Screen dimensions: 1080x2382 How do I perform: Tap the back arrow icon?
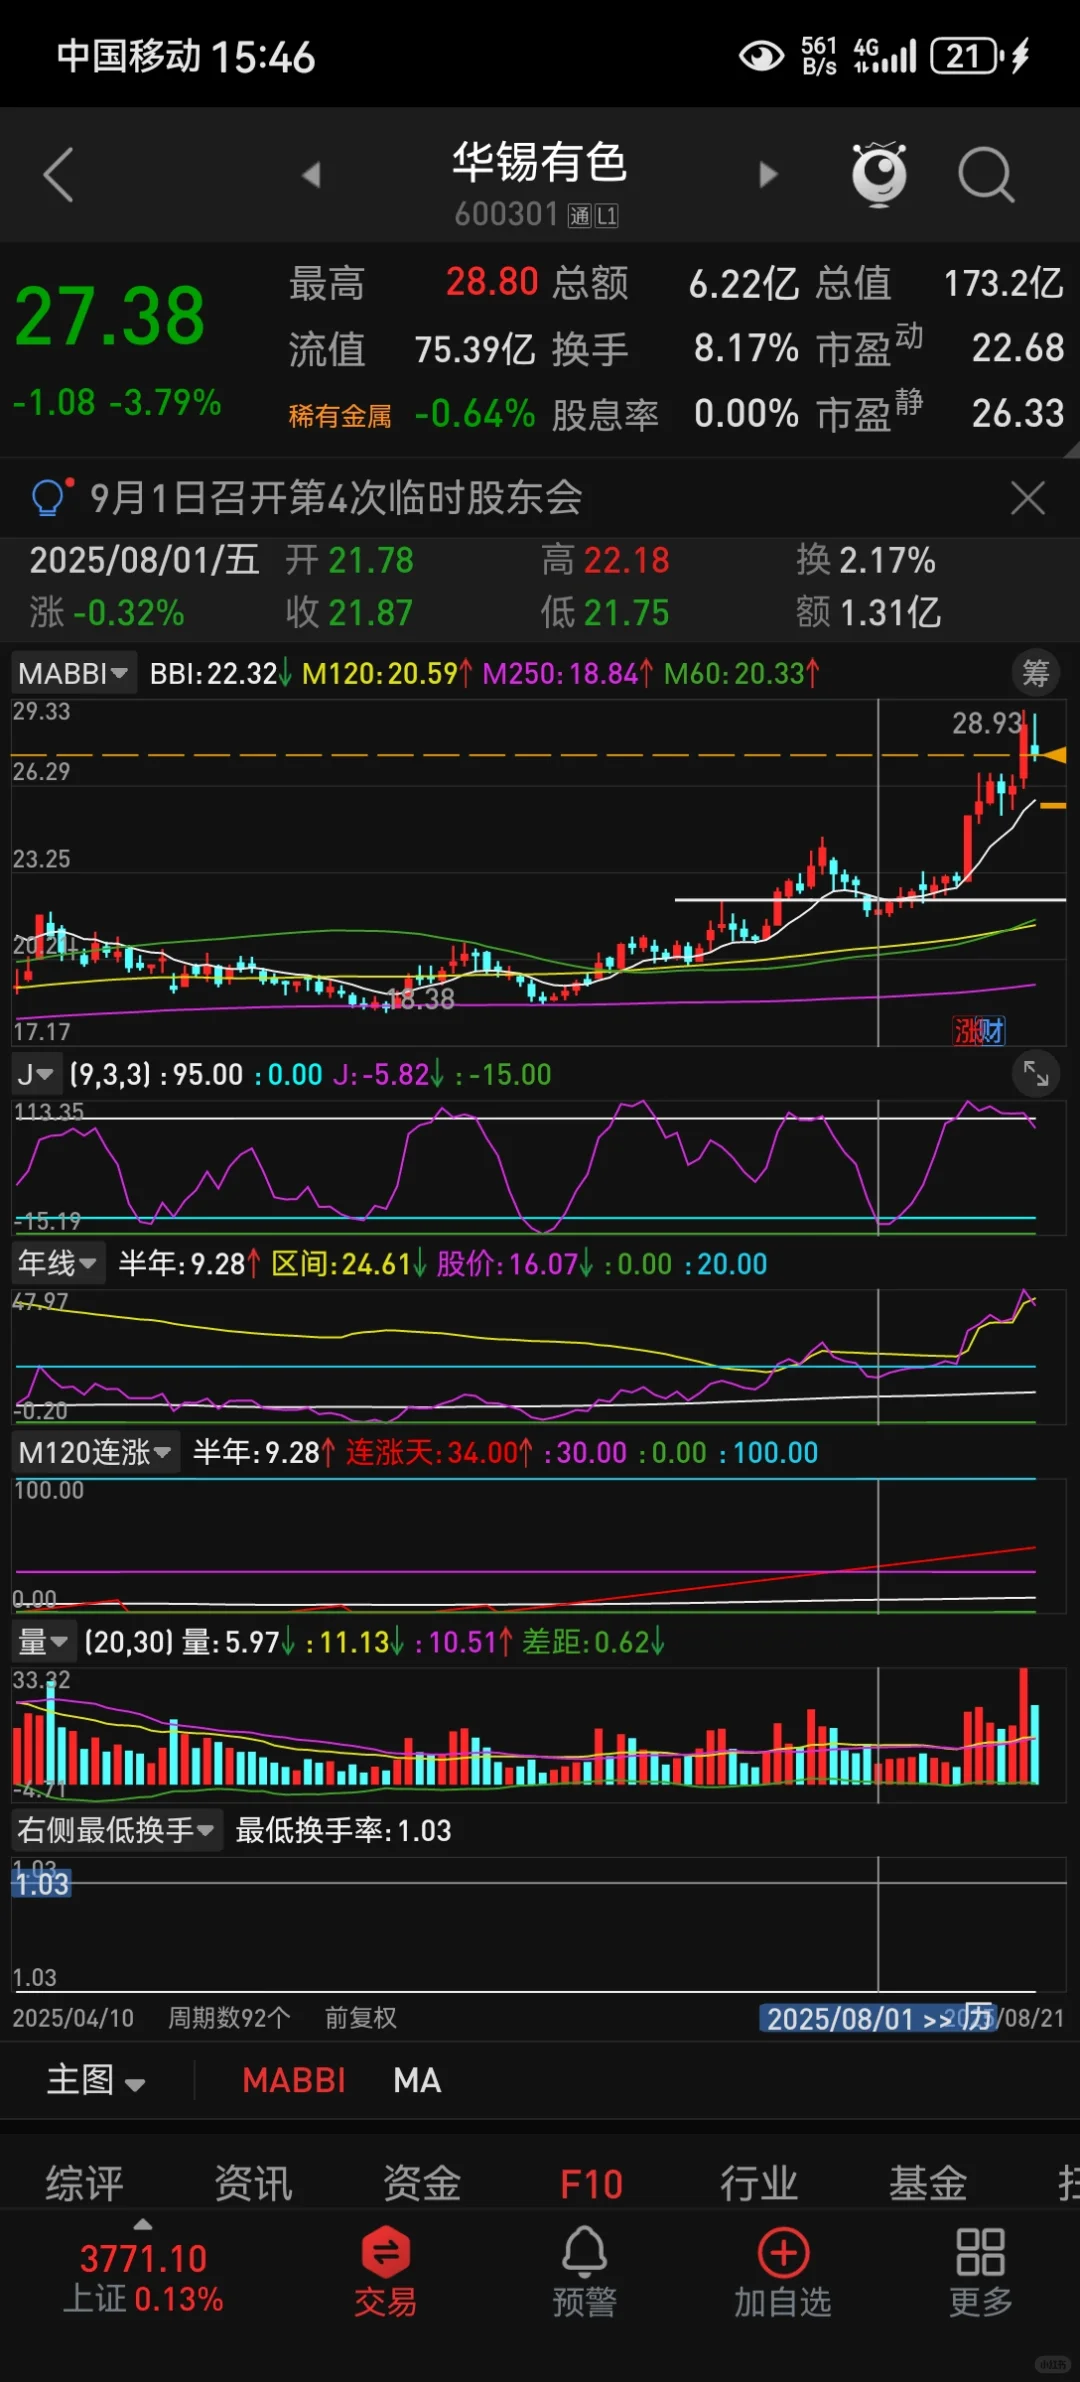pyautogui.click(x=59, y=175)
